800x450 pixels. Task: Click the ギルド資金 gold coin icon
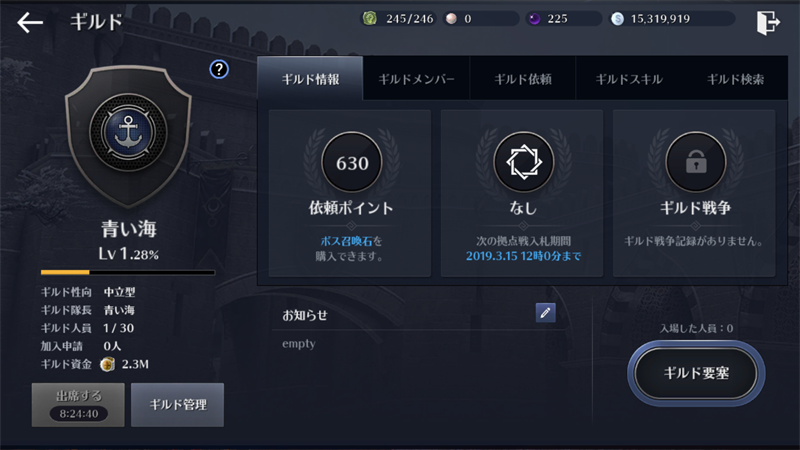[x=107, y=364]
